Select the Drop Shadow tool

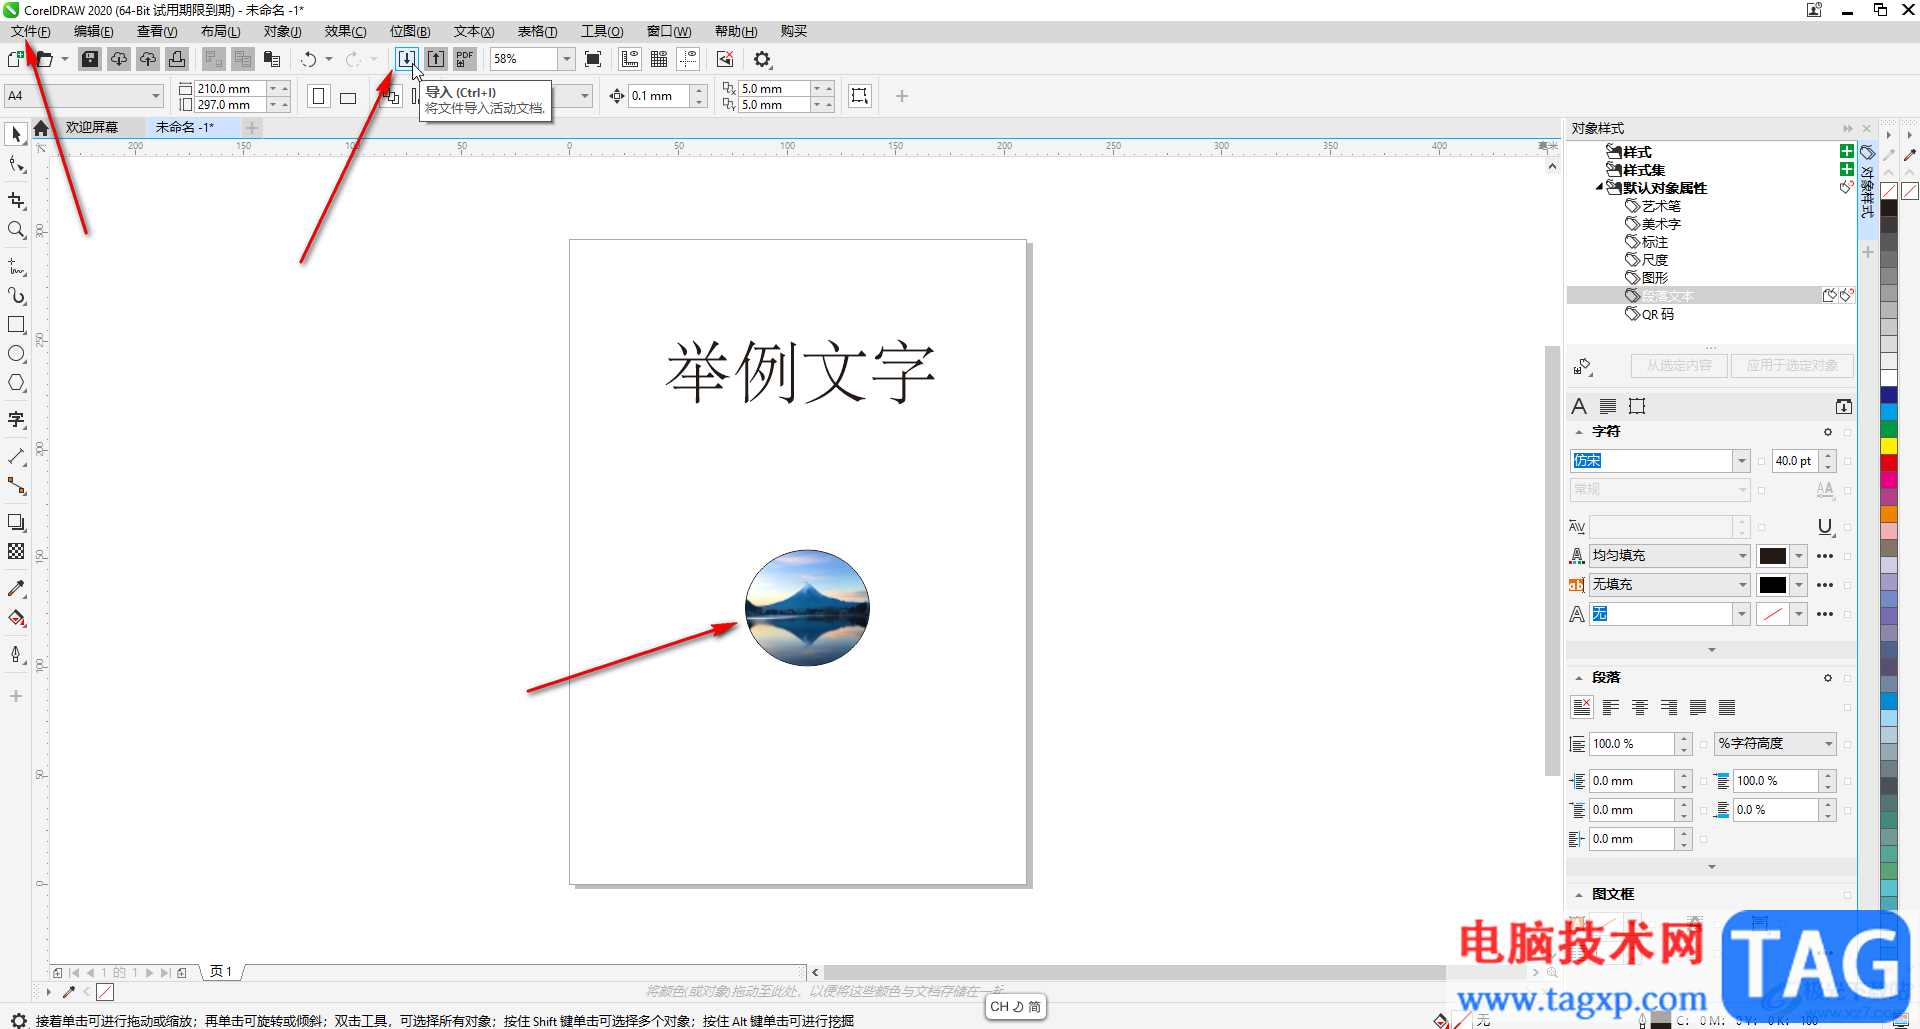16,522
